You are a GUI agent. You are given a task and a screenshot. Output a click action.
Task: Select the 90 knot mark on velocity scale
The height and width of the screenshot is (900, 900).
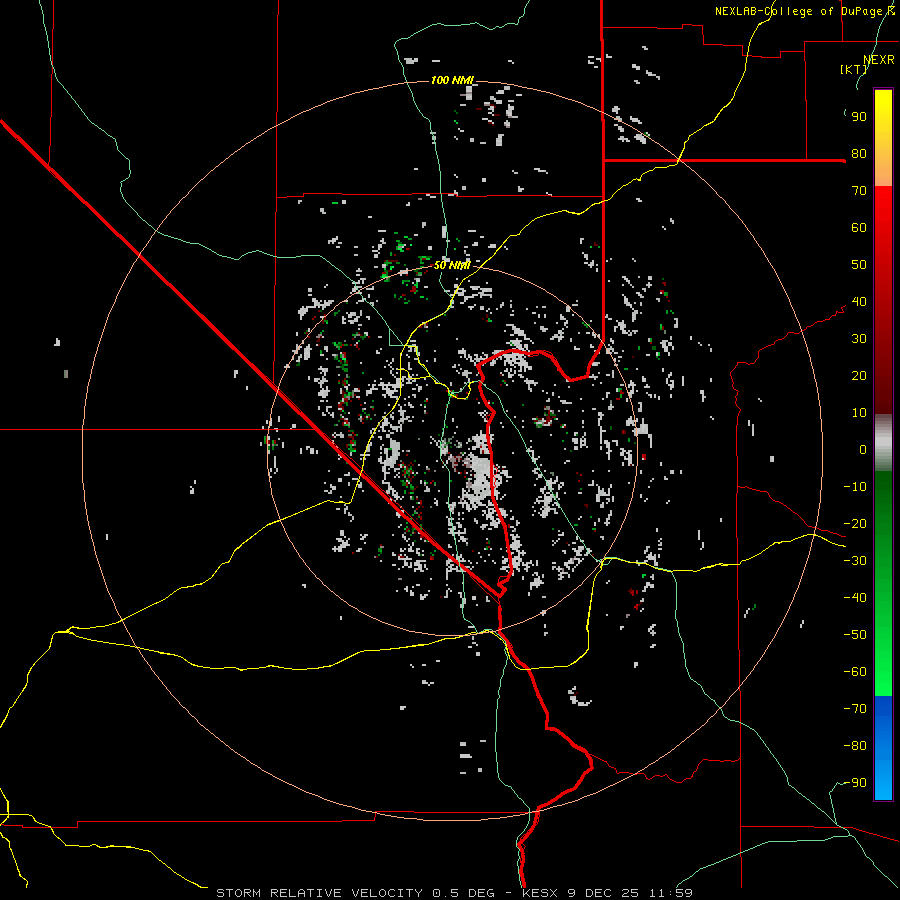coord(859,117)
